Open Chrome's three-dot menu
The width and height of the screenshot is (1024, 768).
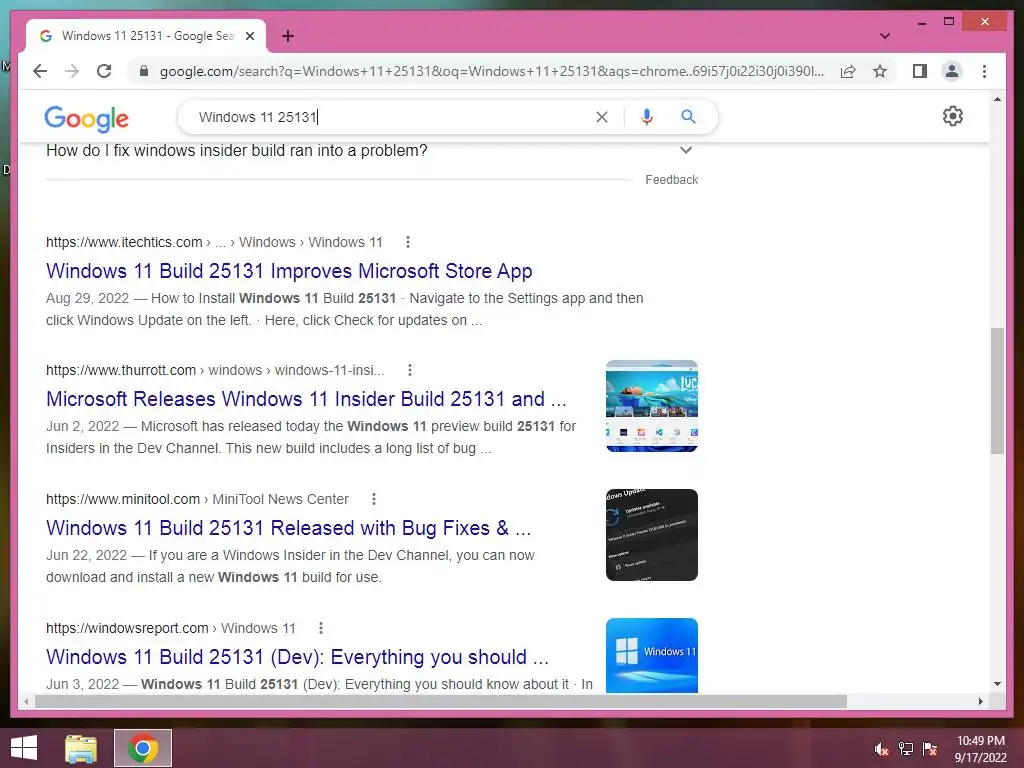[x=984, y=71]
